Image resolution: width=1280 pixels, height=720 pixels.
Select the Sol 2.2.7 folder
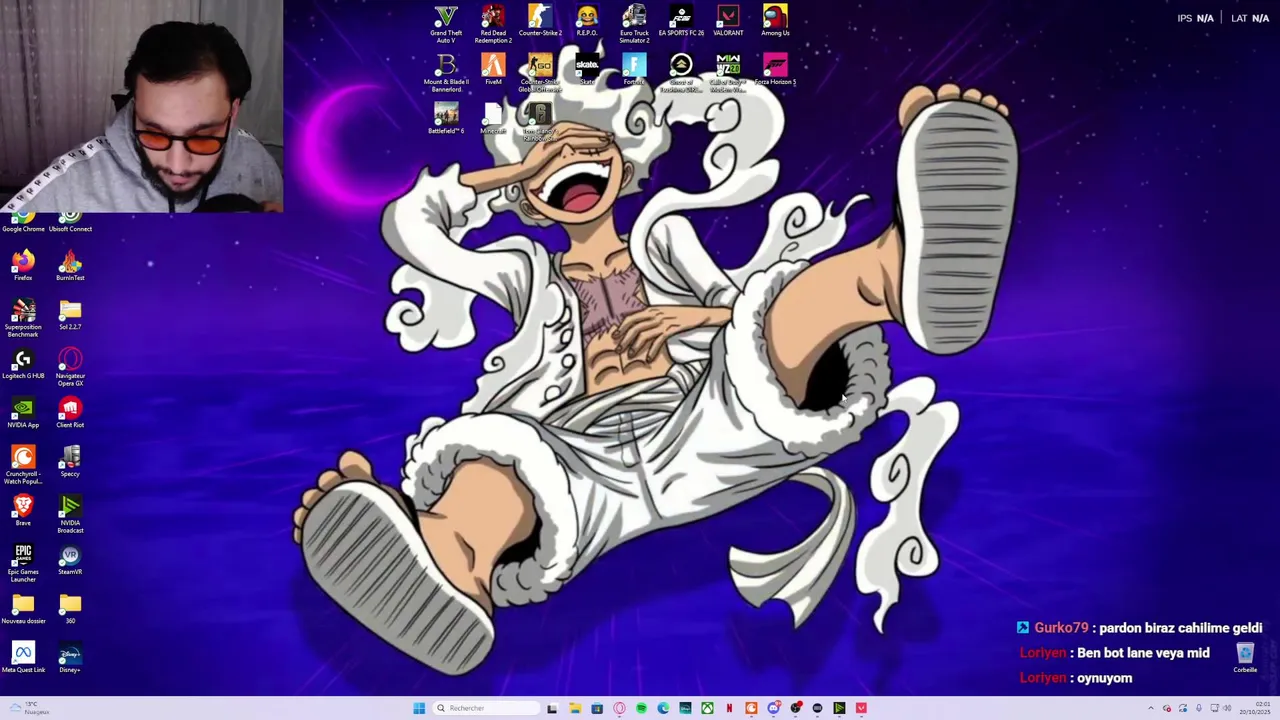[70, 315]
